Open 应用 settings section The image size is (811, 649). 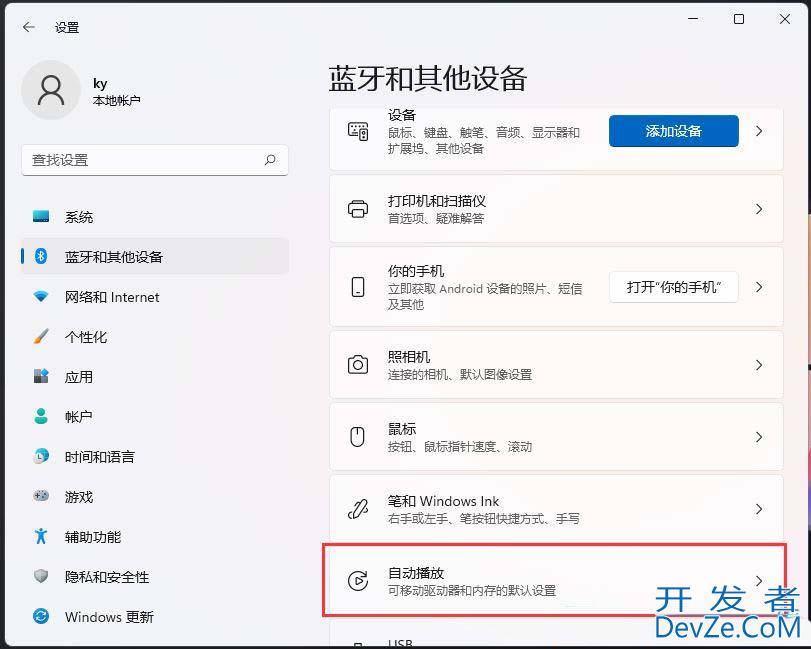coord(155,376)
